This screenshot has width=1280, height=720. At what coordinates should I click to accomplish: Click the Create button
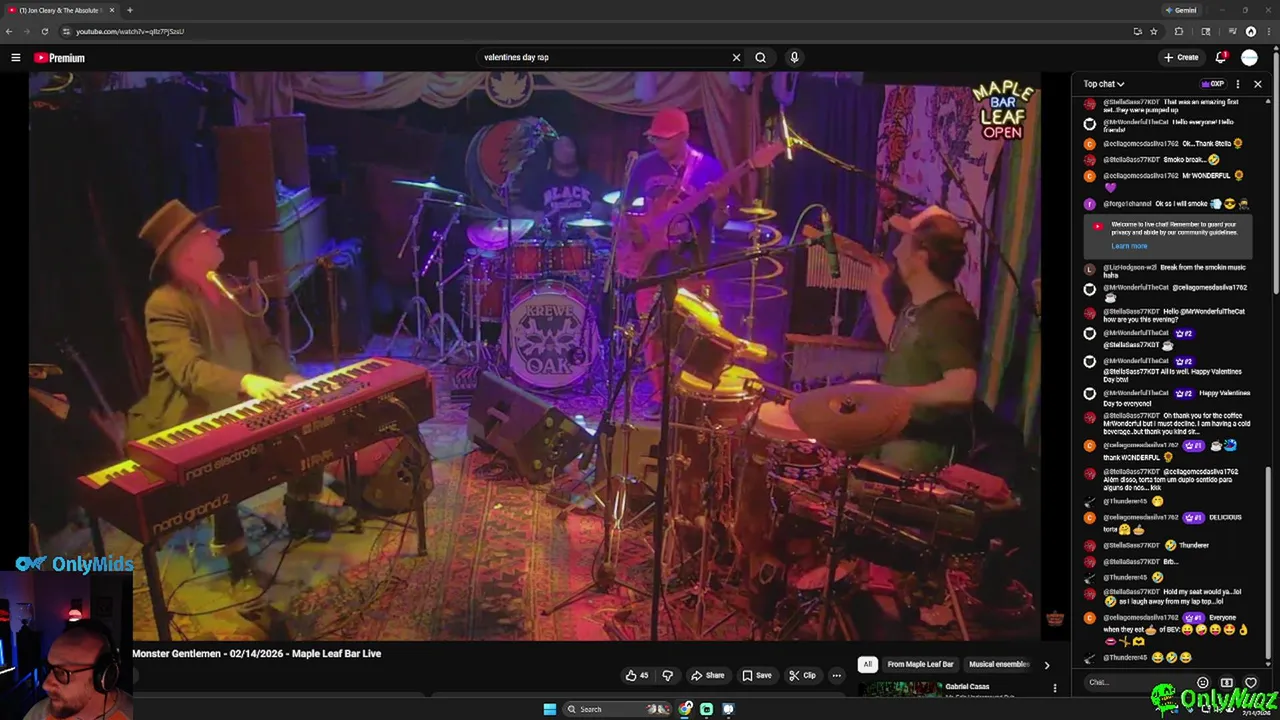point(1181,57)
